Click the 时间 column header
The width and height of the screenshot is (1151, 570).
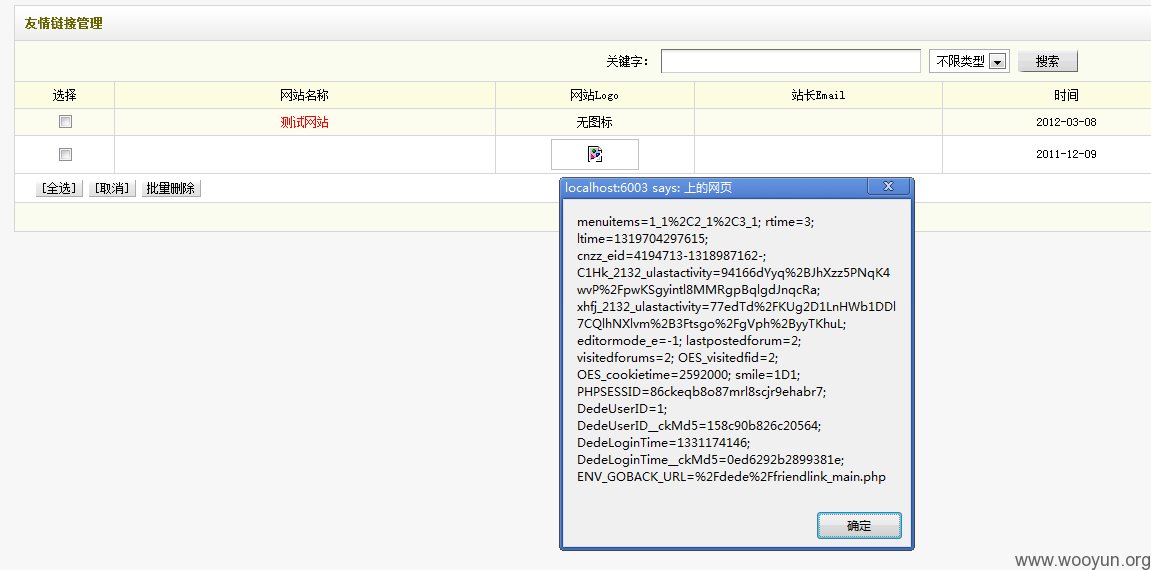pyautogui.click(x=1066, y=95)
